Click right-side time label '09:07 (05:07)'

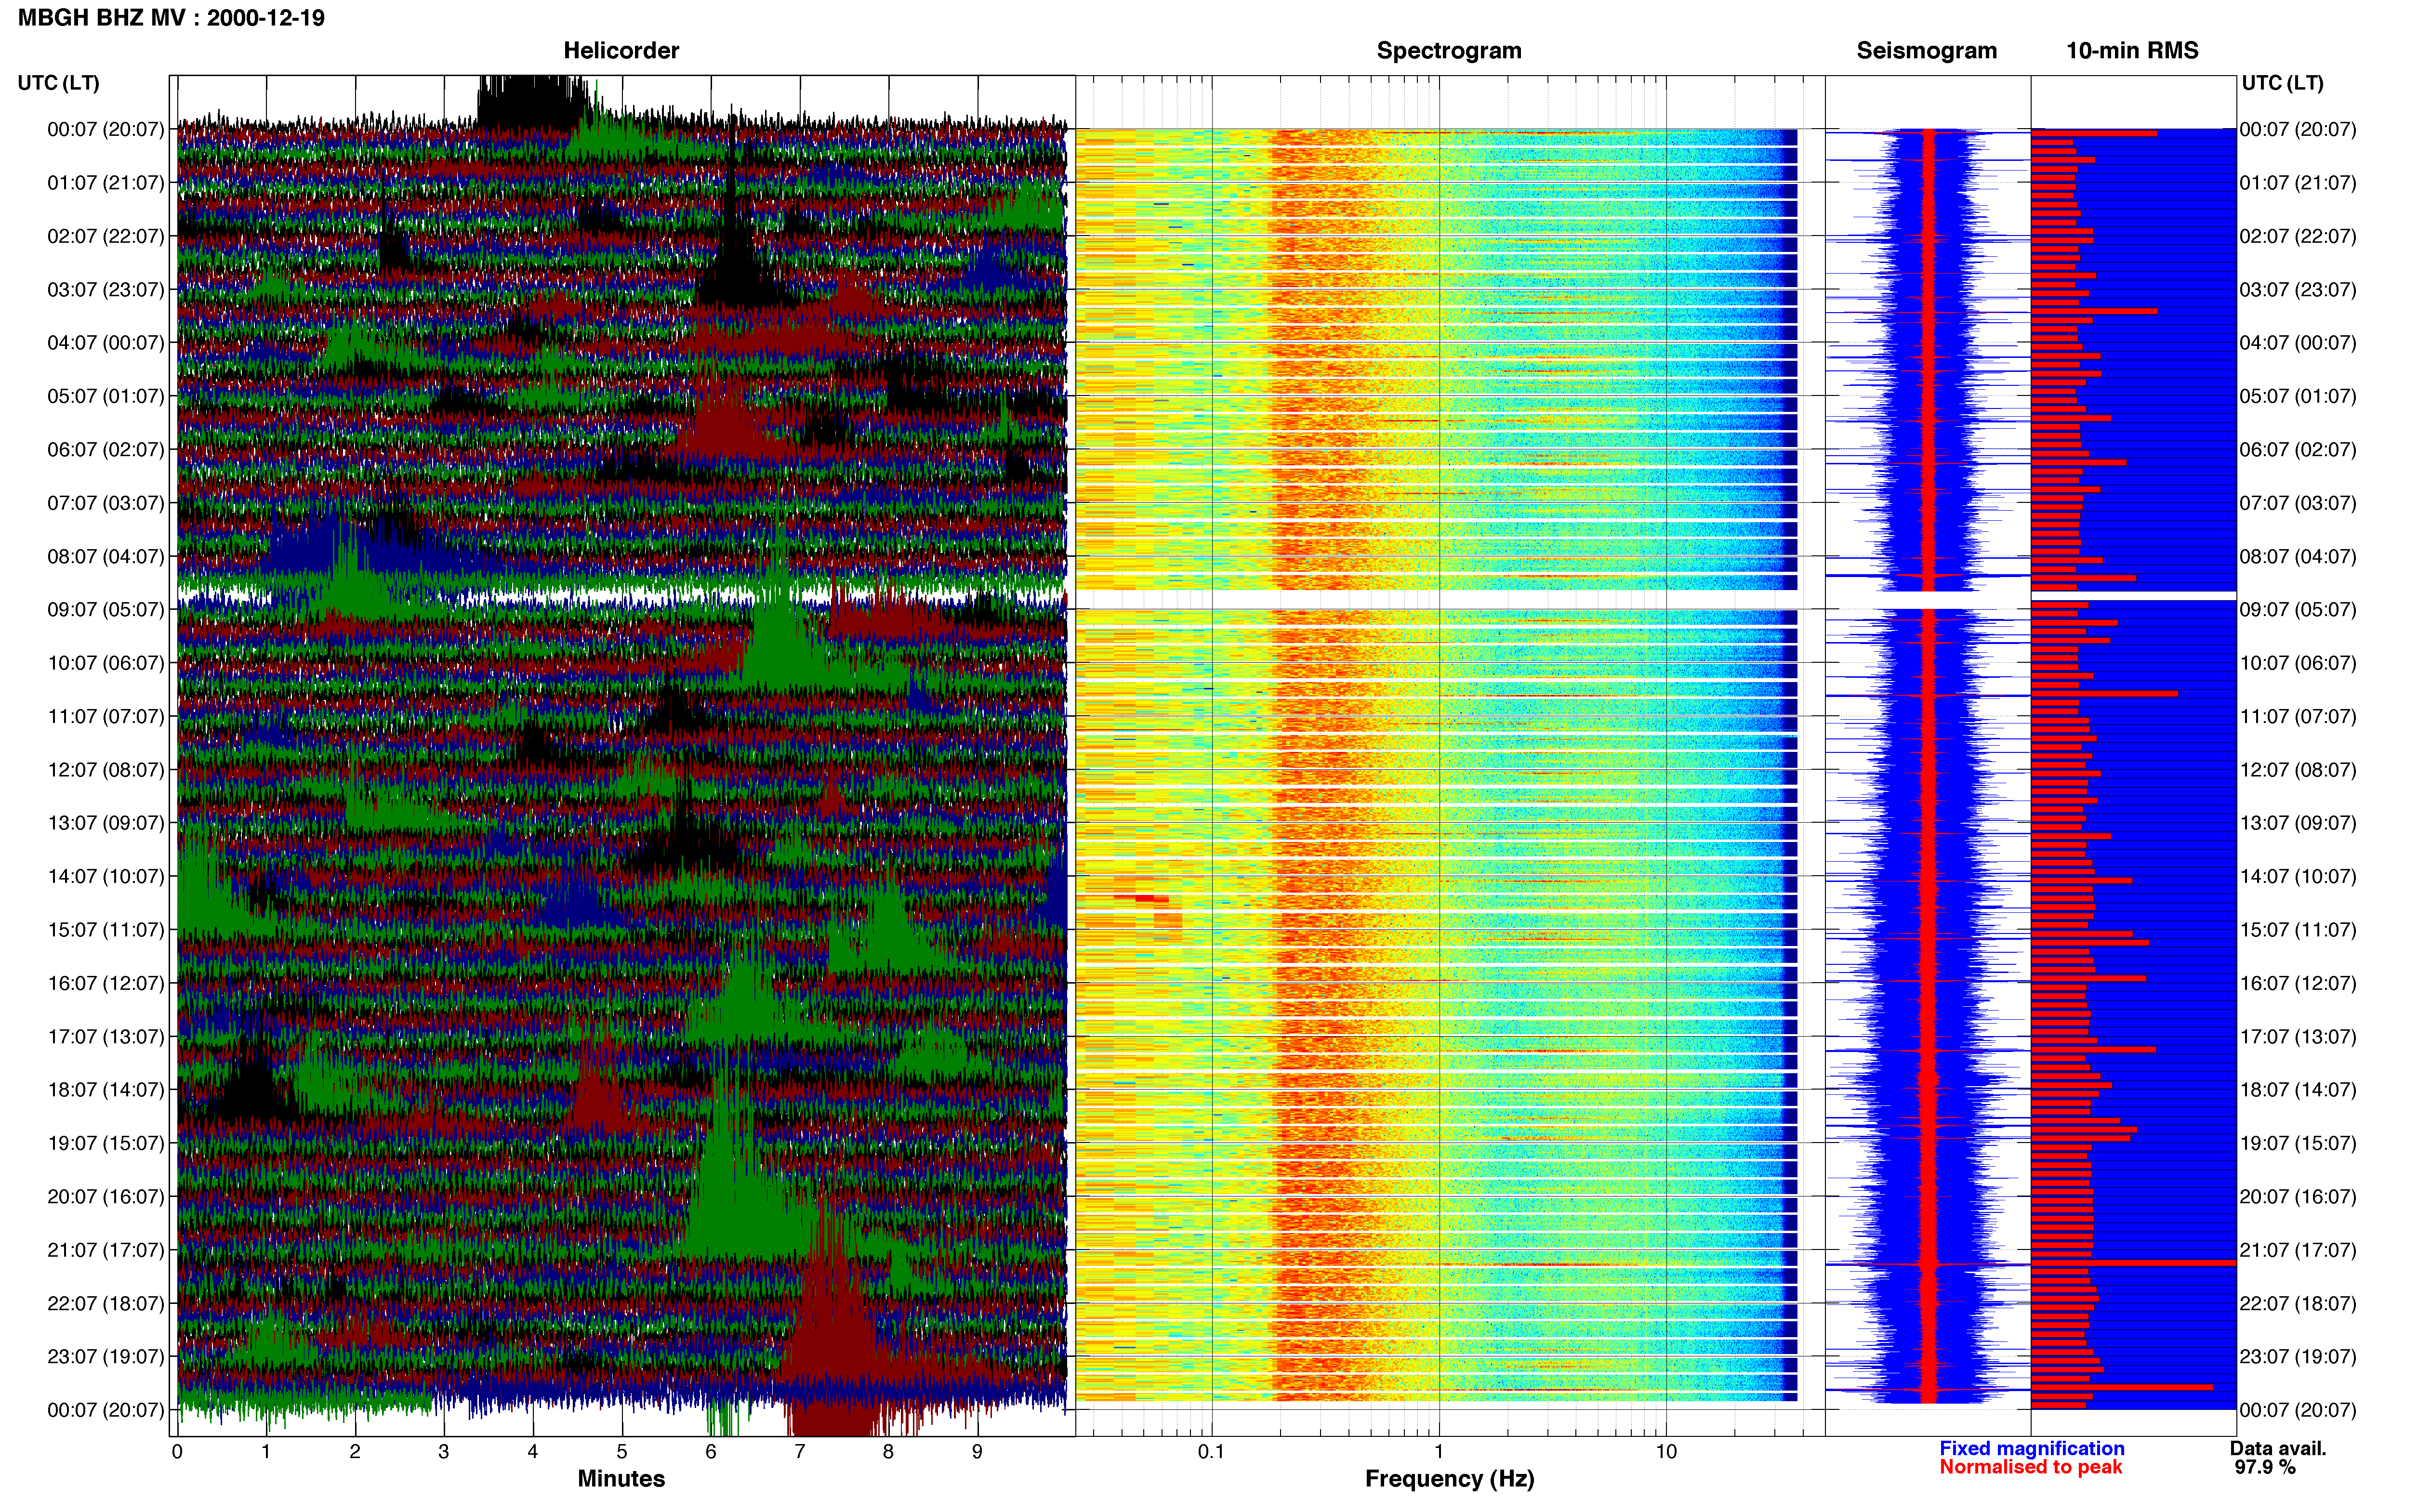2298,610
